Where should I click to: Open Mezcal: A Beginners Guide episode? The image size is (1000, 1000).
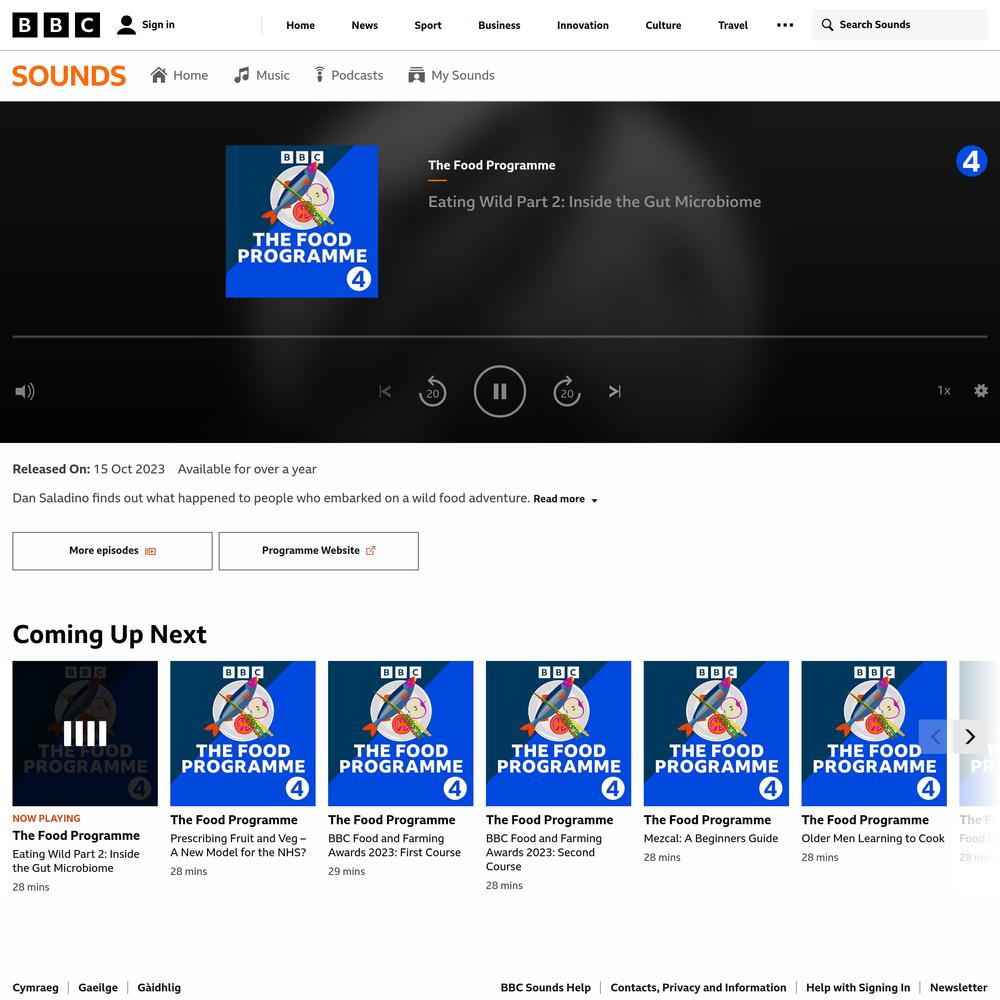710,838
